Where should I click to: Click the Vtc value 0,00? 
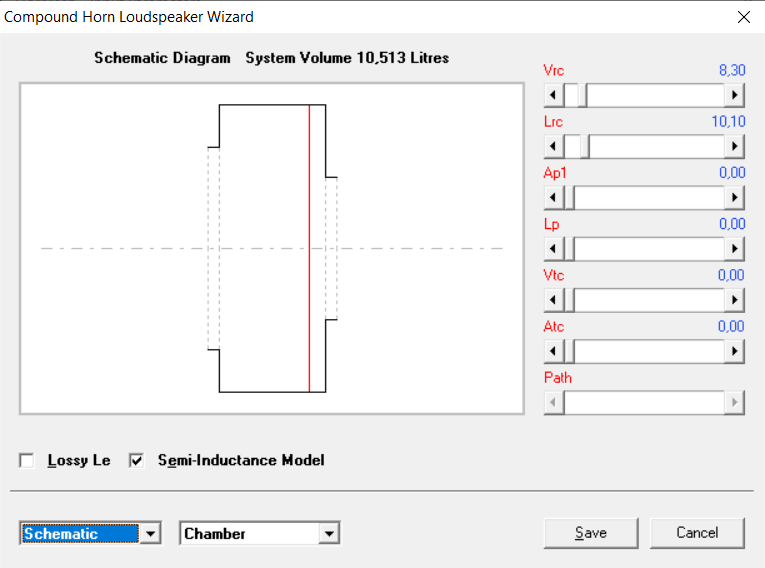point(731,275)
